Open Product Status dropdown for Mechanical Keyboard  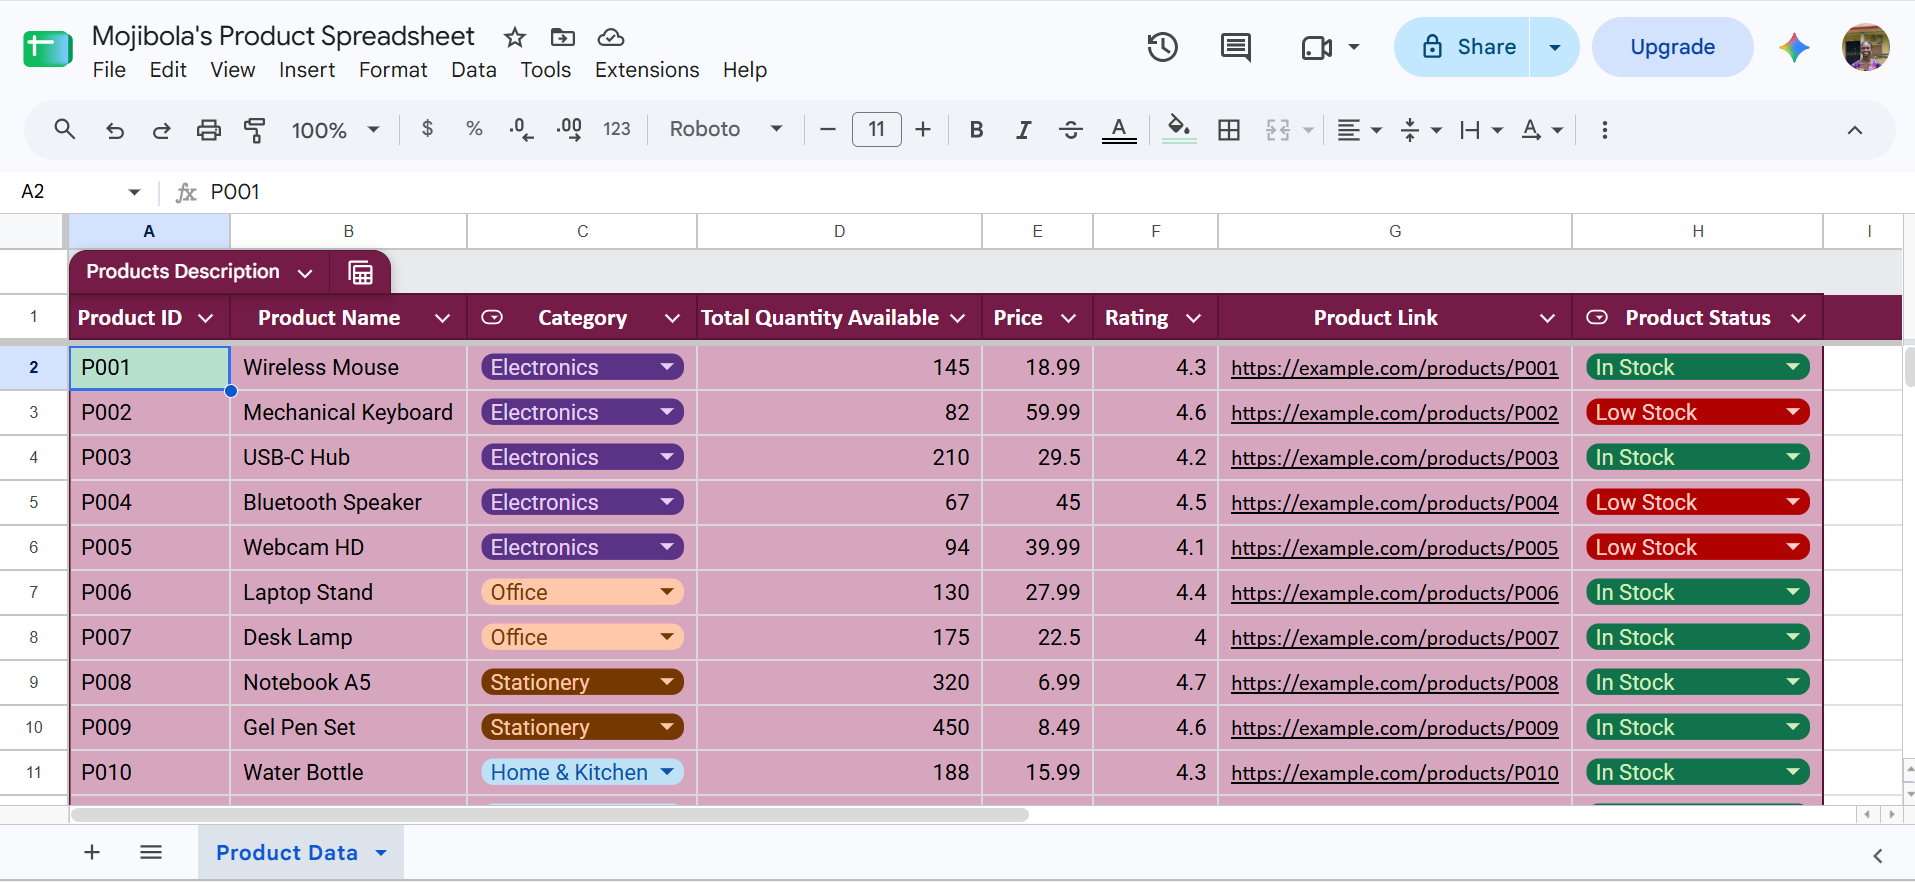[x=1793, y=412]
